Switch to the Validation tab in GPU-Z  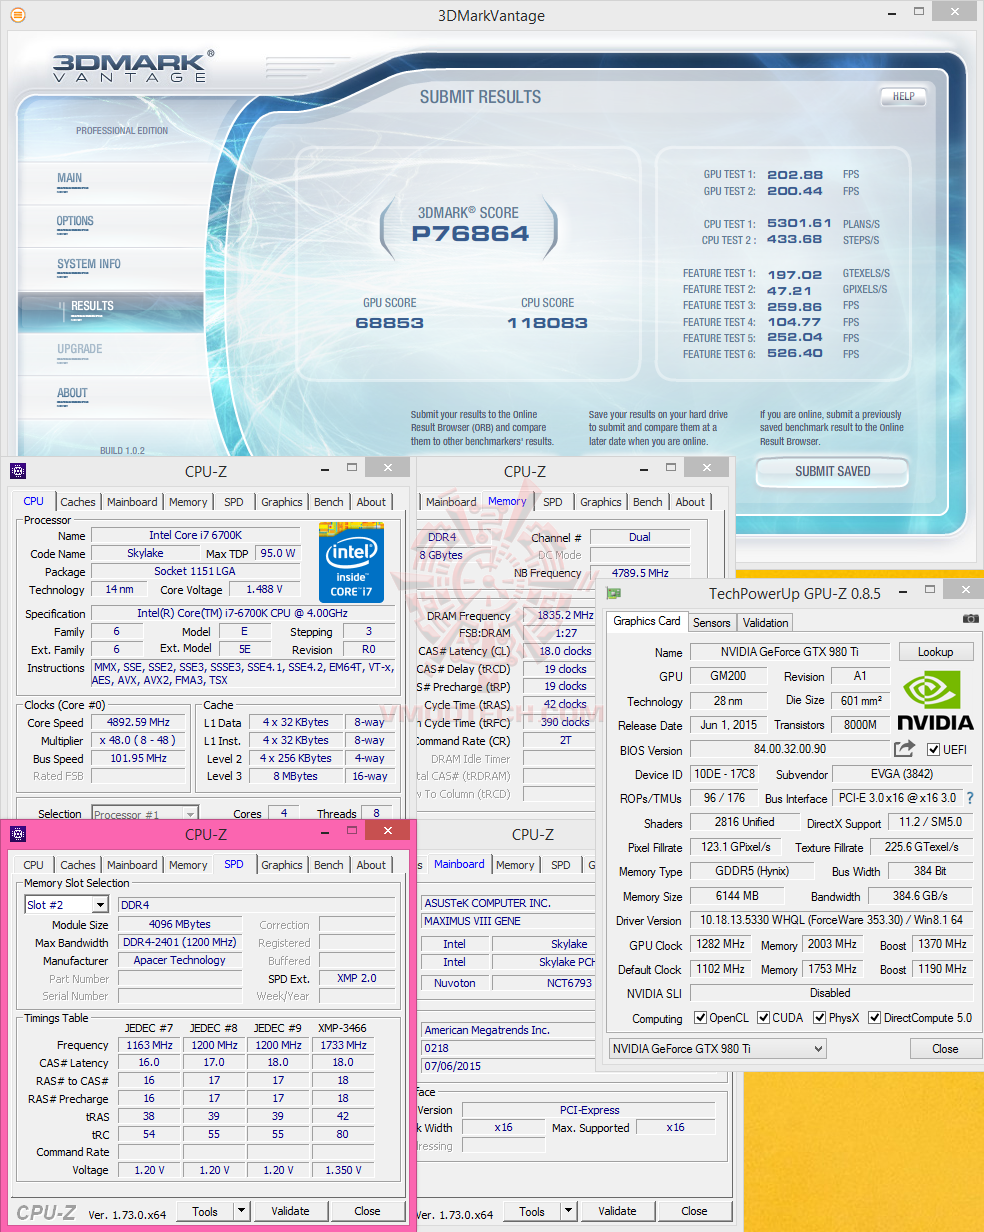click(x=766, y=622)
